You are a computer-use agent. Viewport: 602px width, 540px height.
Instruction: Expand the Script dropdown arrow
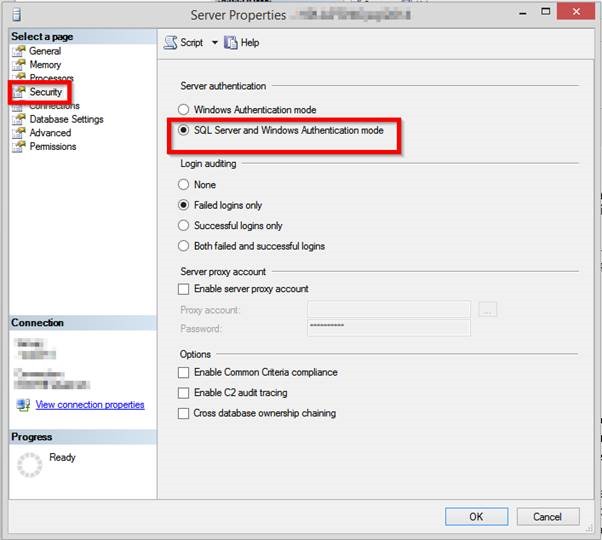pos(215,43)
